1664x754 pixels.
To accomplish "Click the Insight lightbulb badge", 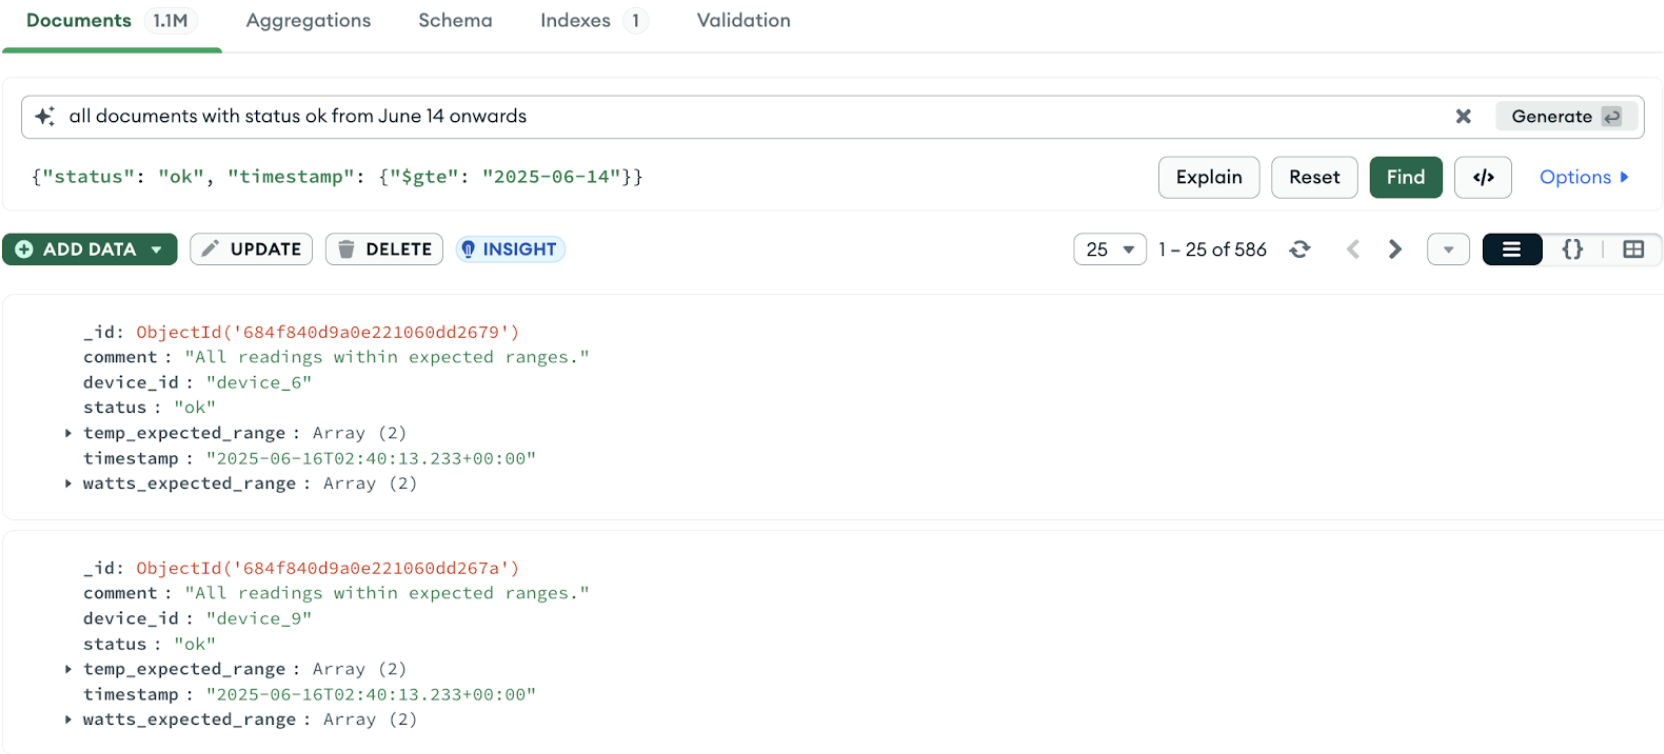I will coord(510,250).
